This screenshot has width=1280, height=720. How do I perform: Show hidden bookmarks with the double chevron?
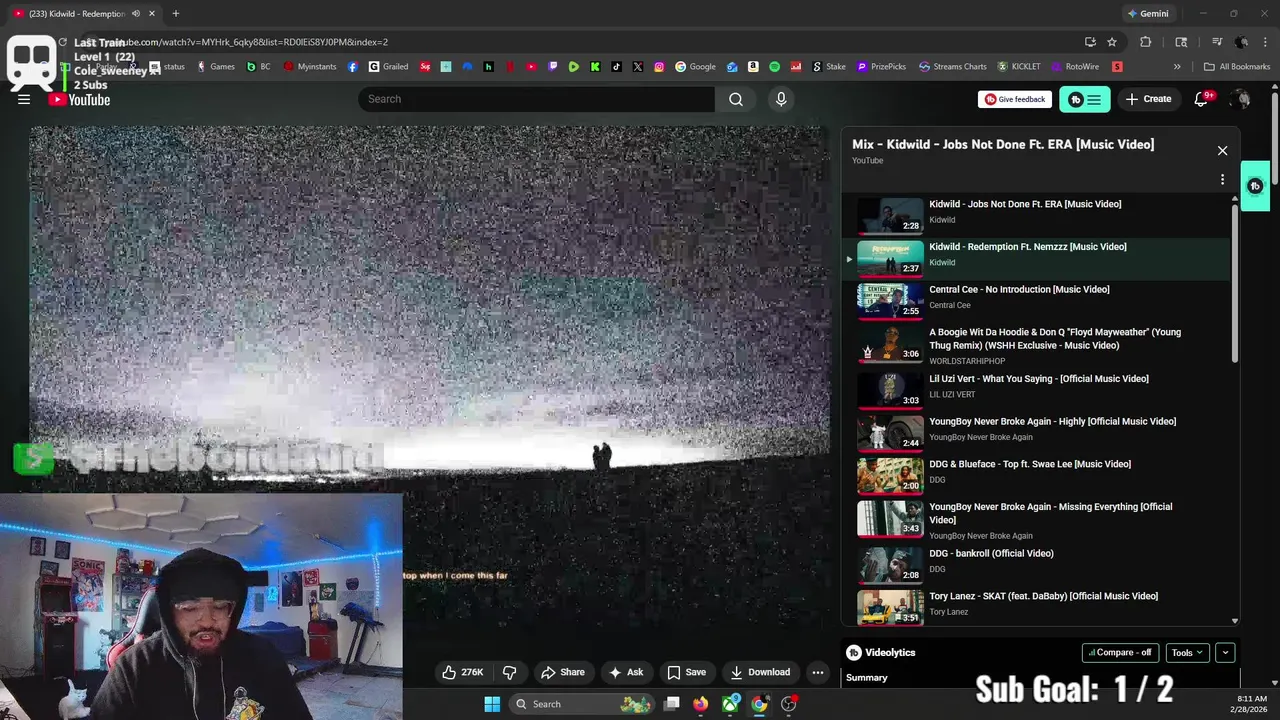point(1177,67)
